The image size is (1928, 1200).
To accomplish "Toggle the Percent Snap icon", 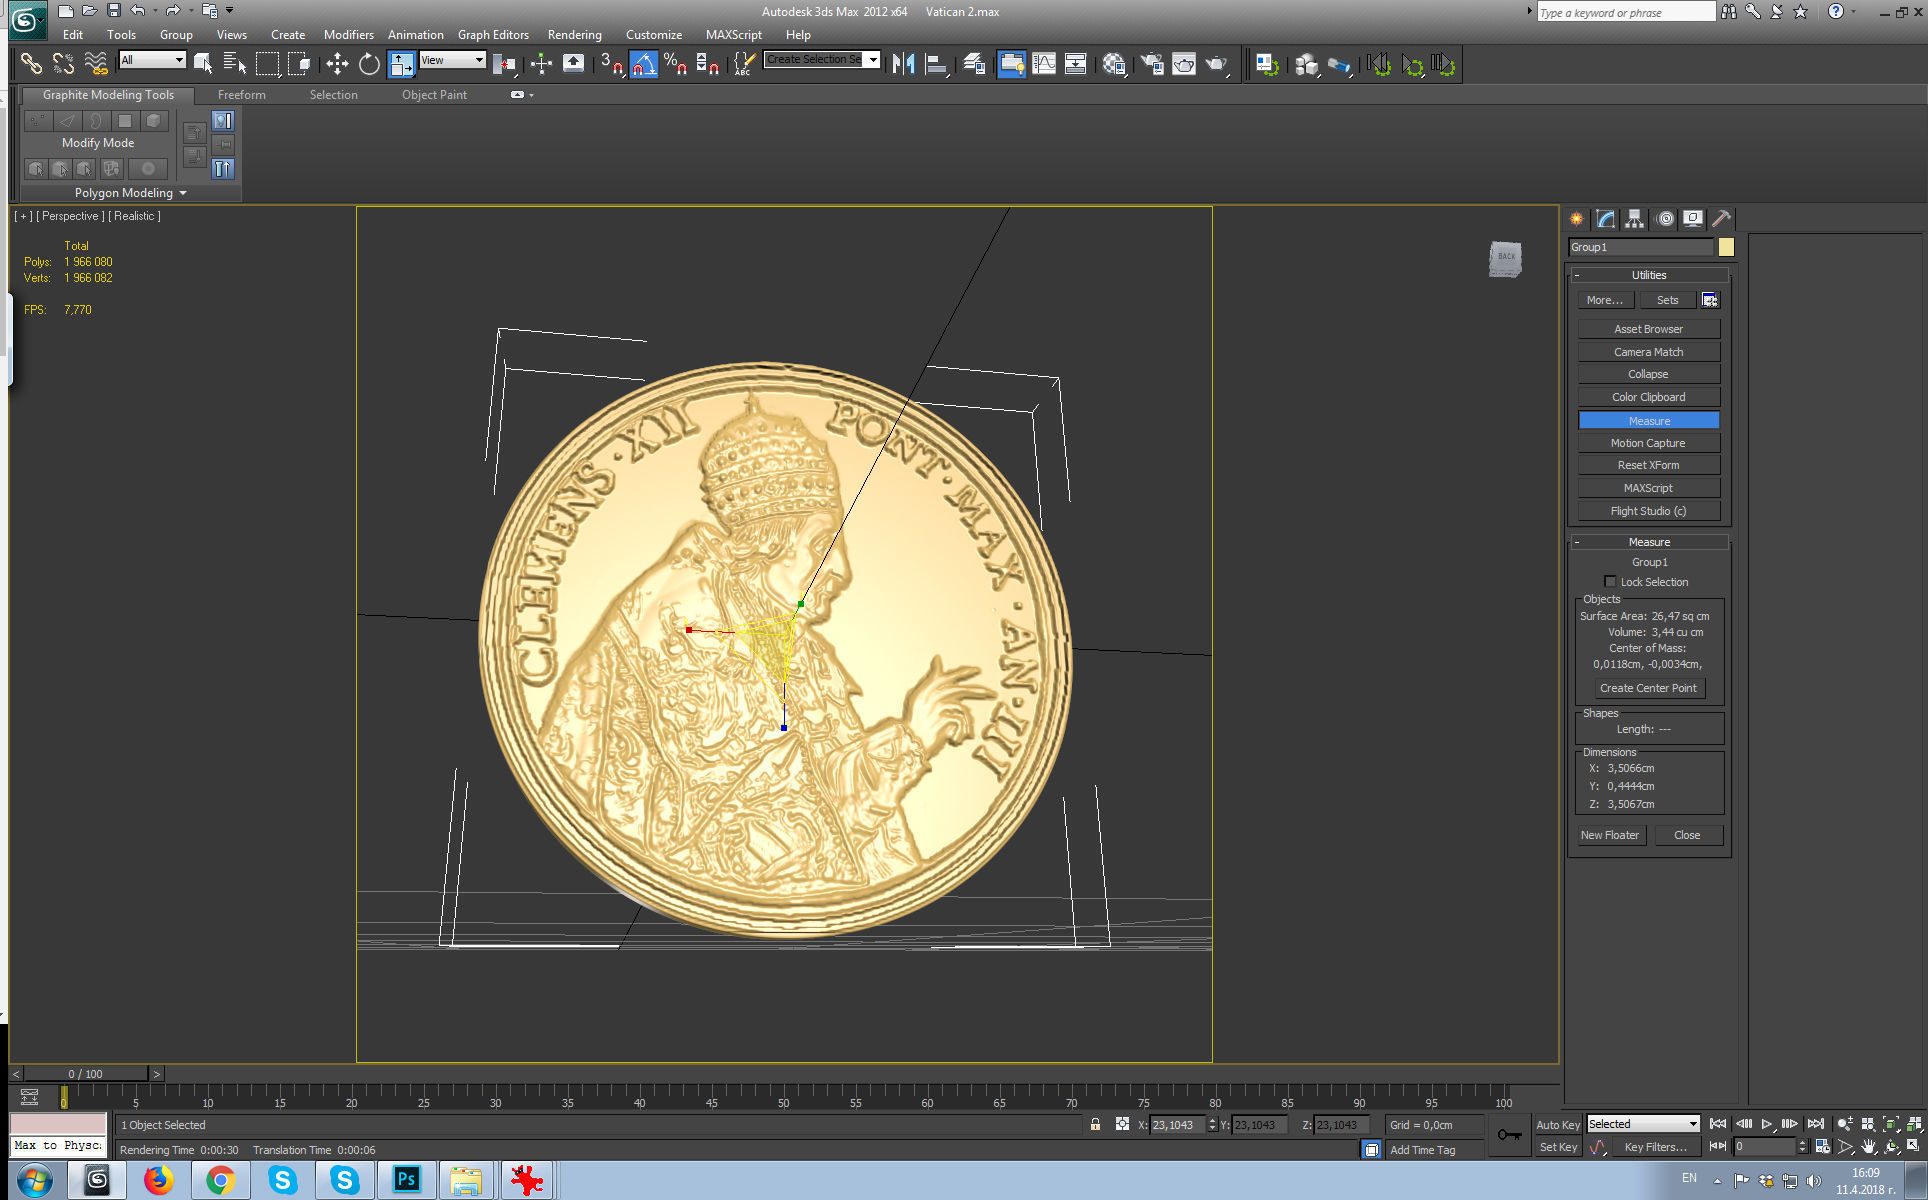I will (x=676, y=64).
